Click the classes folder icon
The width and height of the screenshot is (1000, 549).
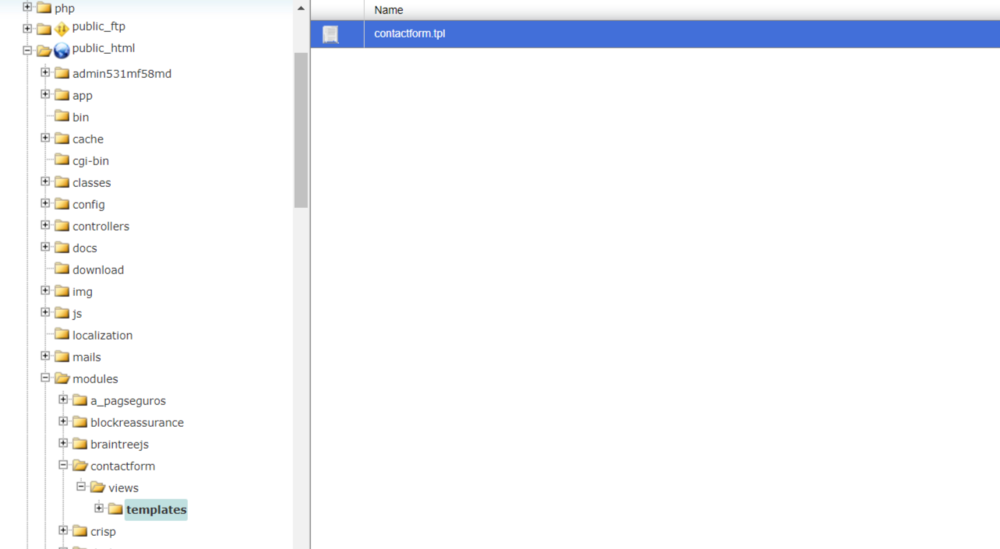62,182
